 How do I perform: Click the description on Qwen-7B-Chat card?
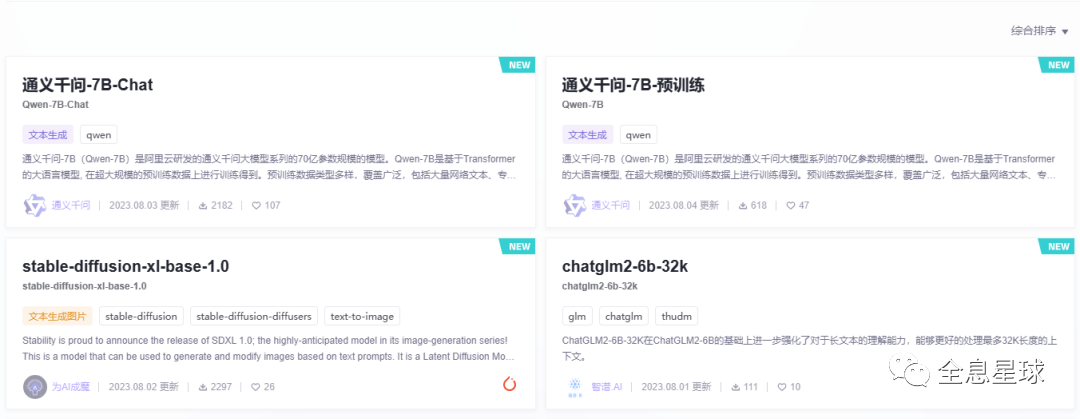(x=269, y=167)
